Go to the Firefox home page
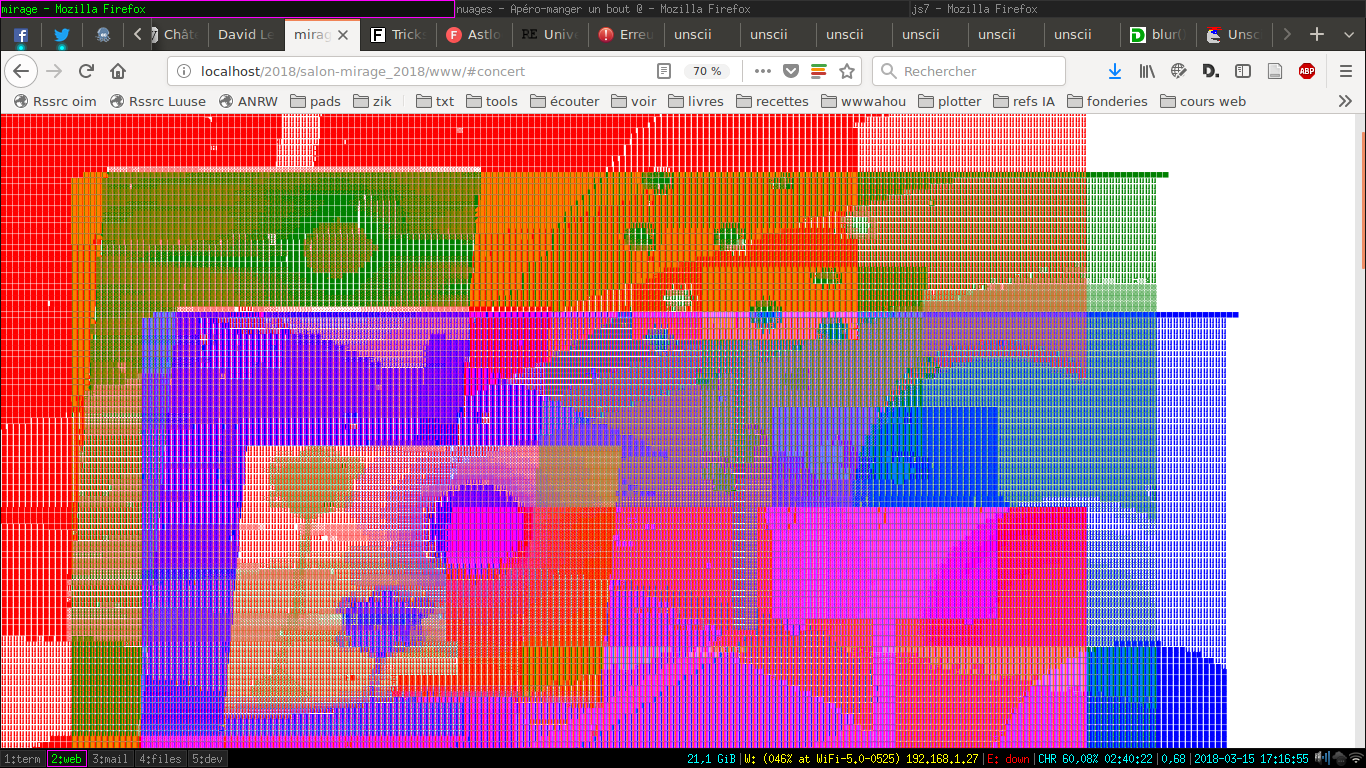 coord(118,71)
